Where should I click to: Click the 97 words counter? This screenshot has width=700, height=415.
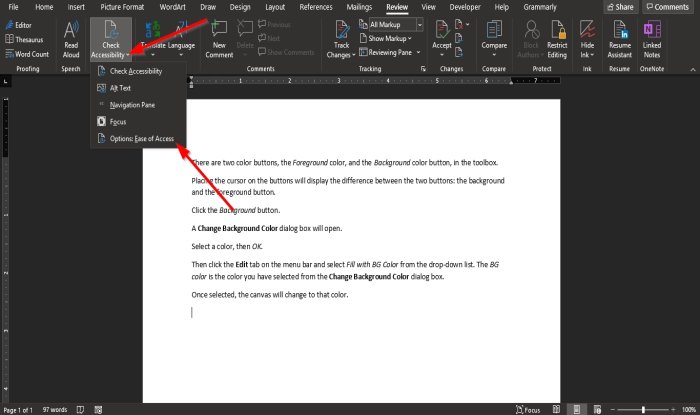(x=55, y=410)
